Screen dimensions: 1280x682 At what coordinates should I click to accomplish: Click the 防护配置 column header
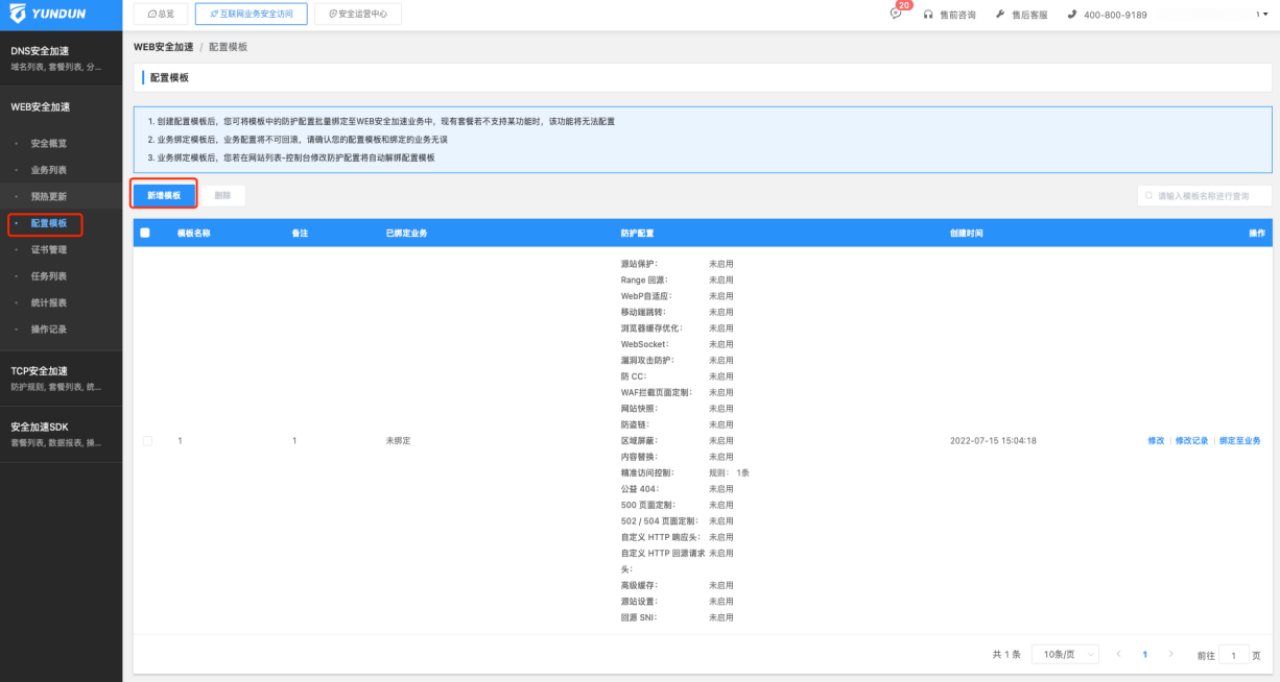(637, 233)
